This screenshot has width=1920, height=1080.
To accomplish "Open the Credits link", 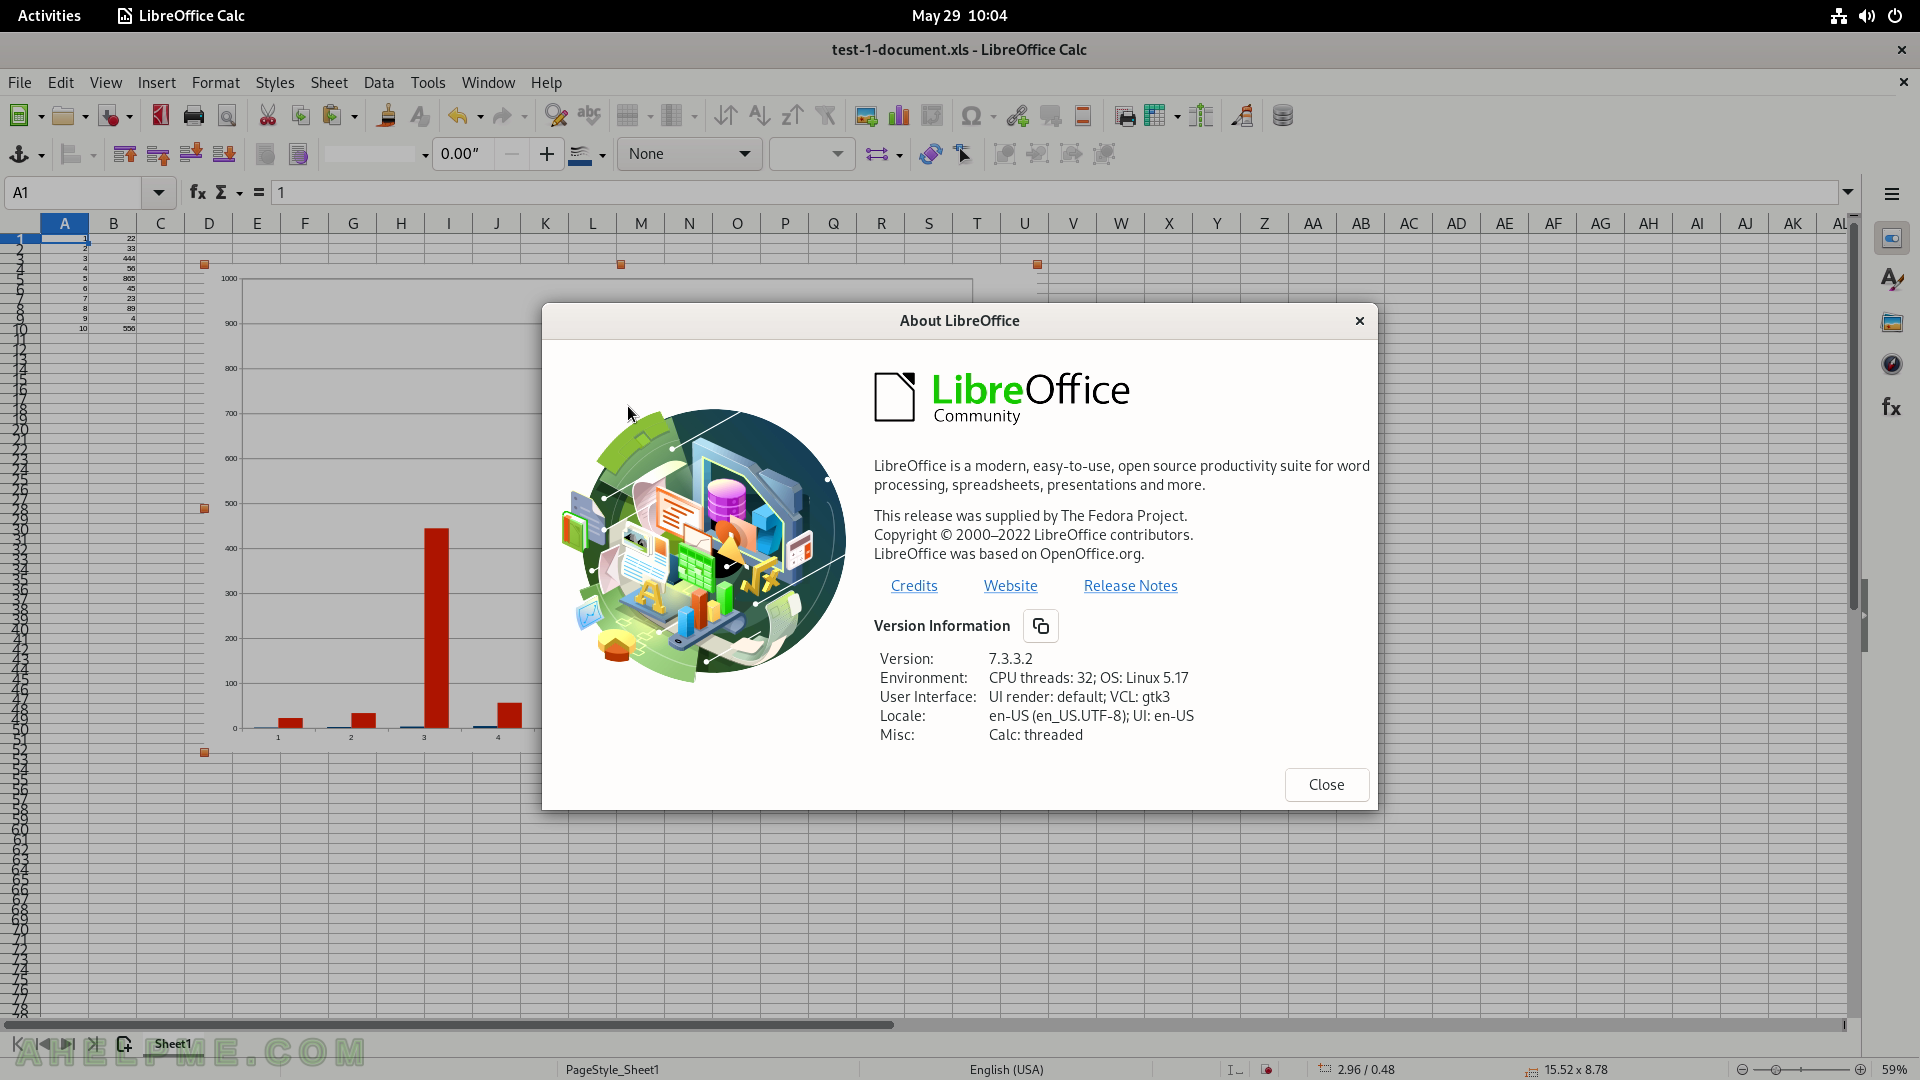I will (914, 586).
